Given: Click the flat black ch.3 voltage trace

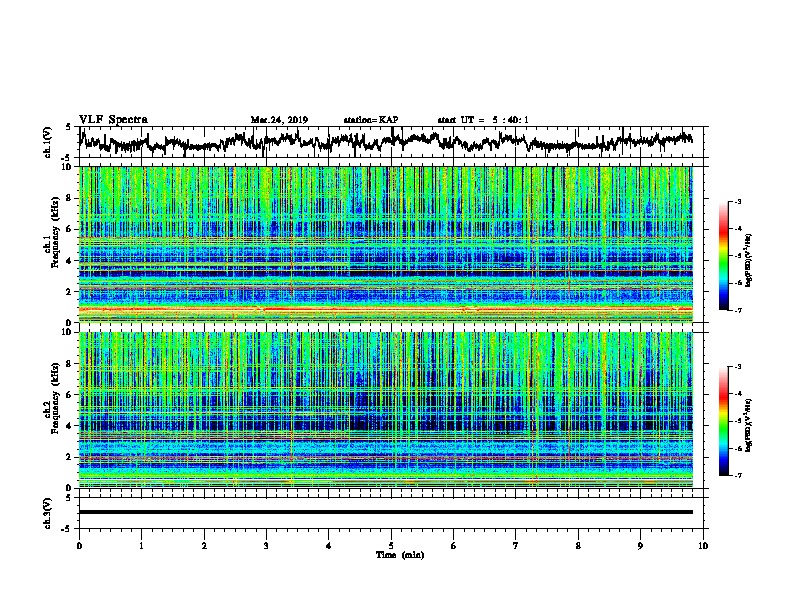Looking at the screenshot, I should [x=386, y=512].
